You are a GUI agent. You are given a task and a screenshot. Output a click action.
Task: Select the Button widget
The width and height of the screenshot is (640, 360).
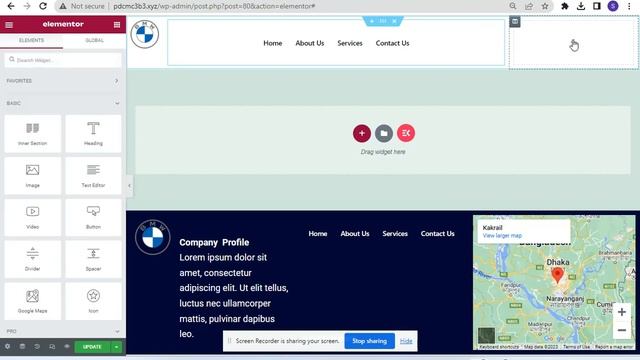coord(93,218)
